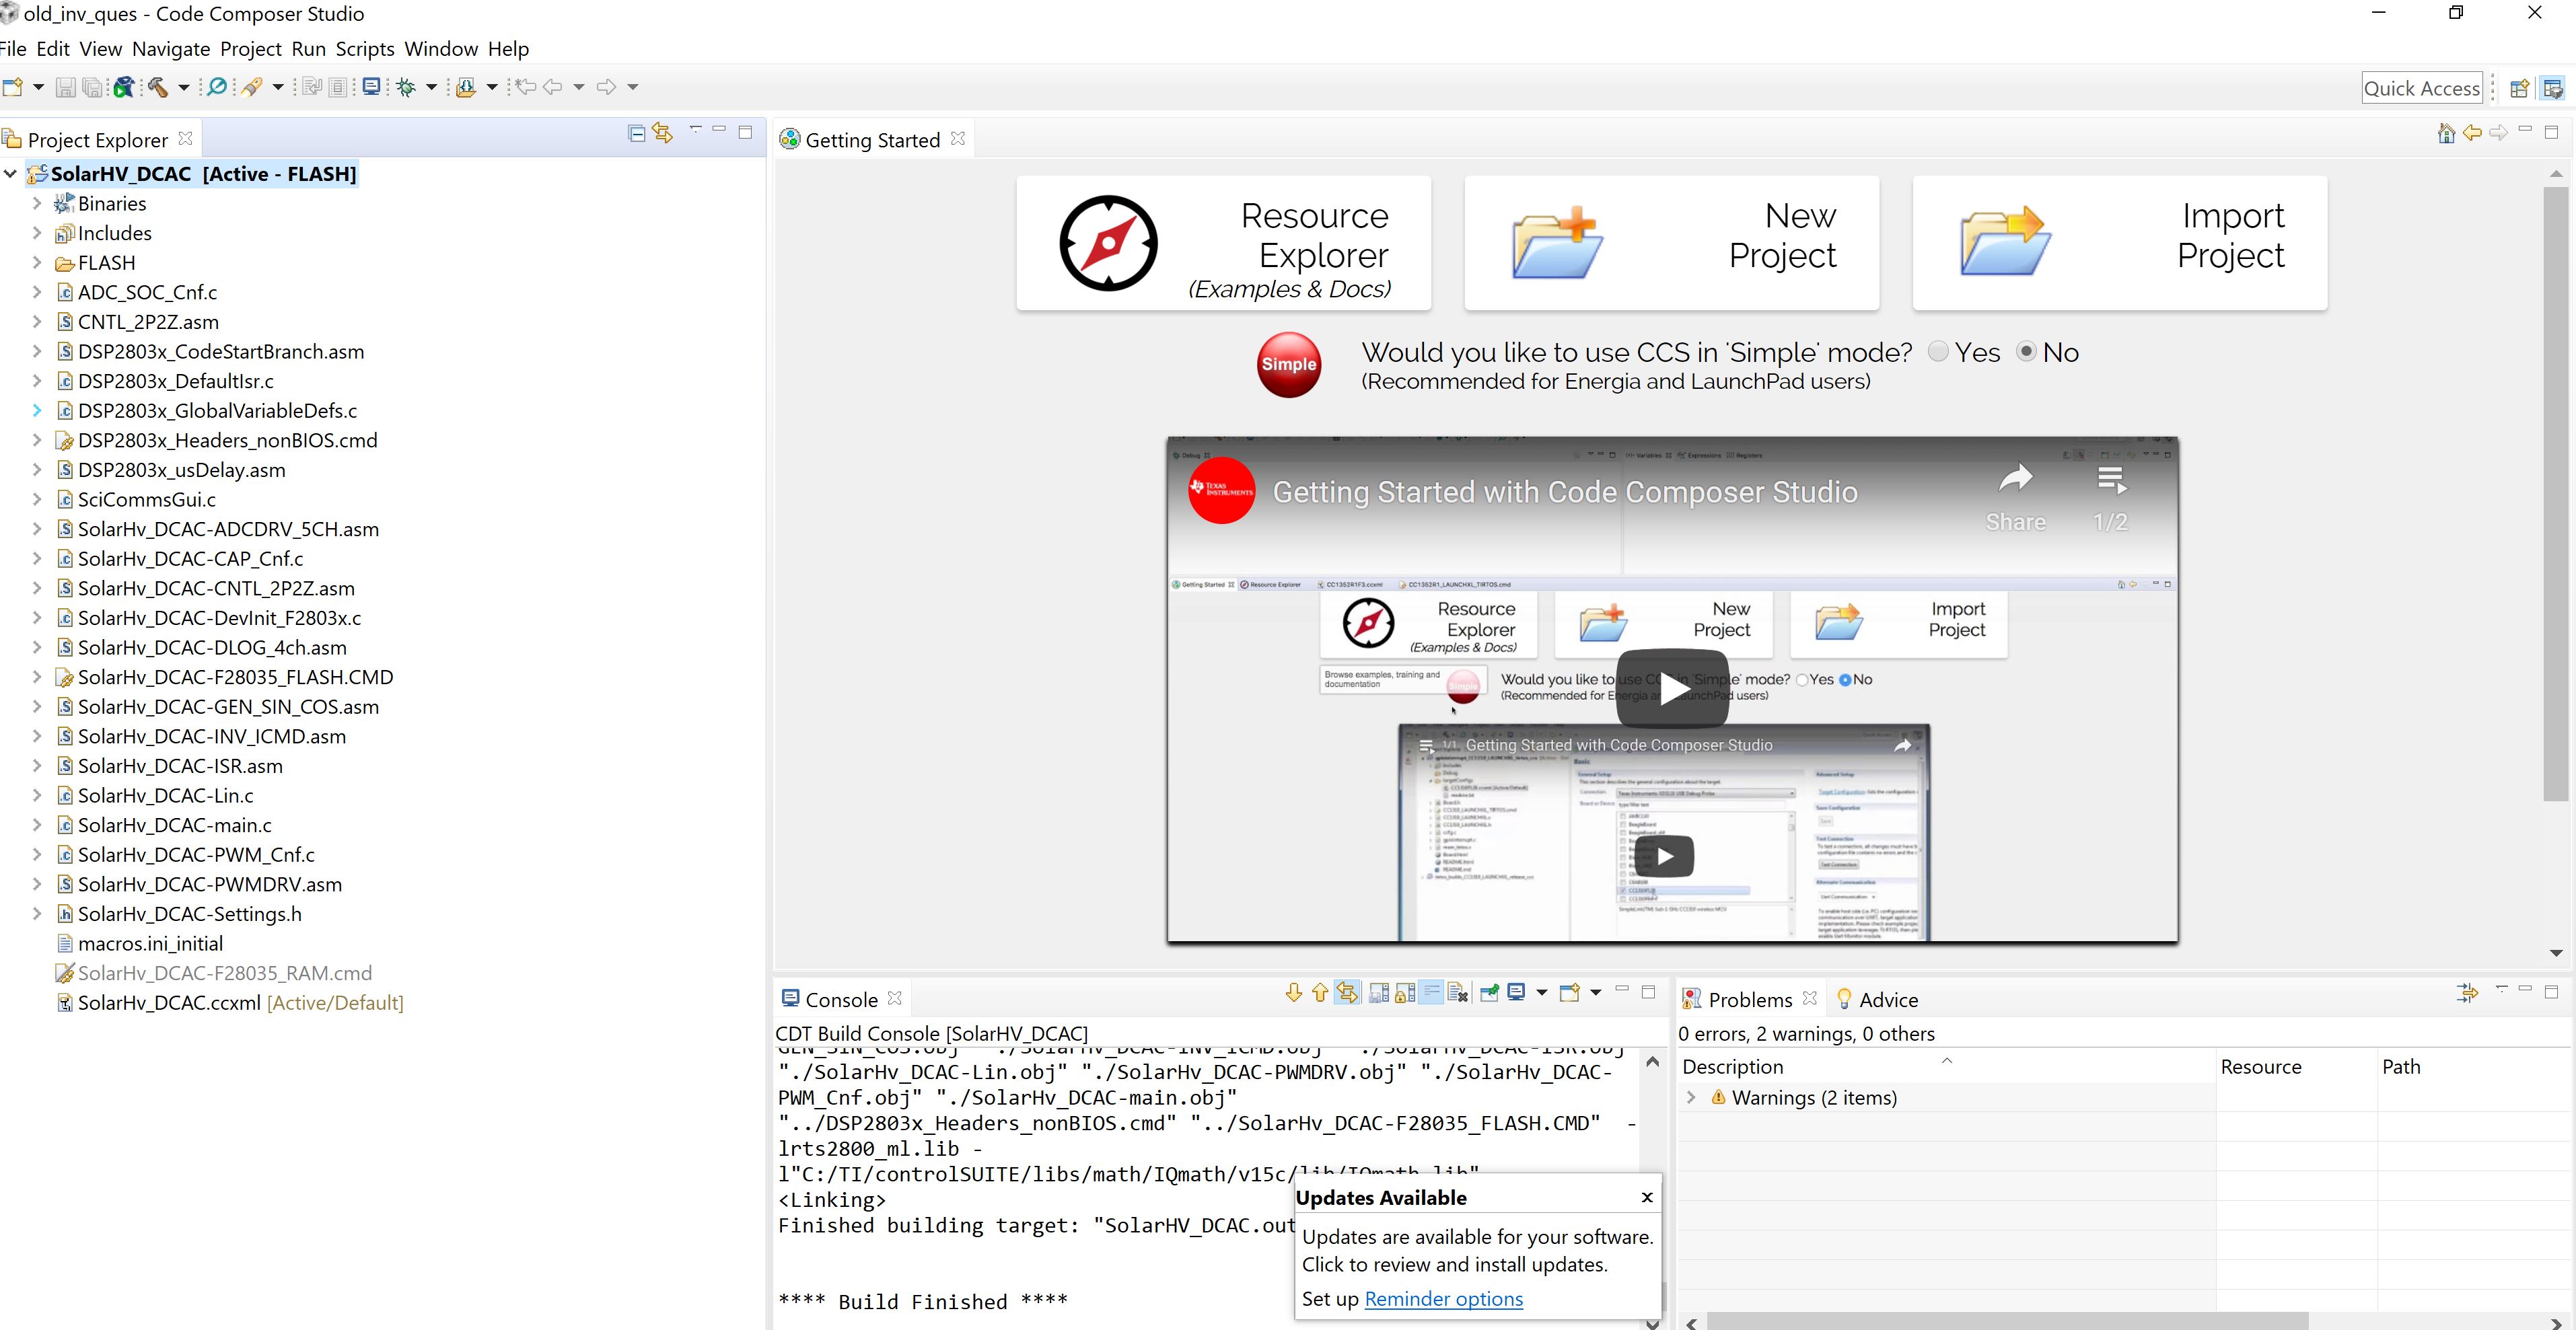
Task: Select No for Simple mode
Action: tap(2026, 352)
